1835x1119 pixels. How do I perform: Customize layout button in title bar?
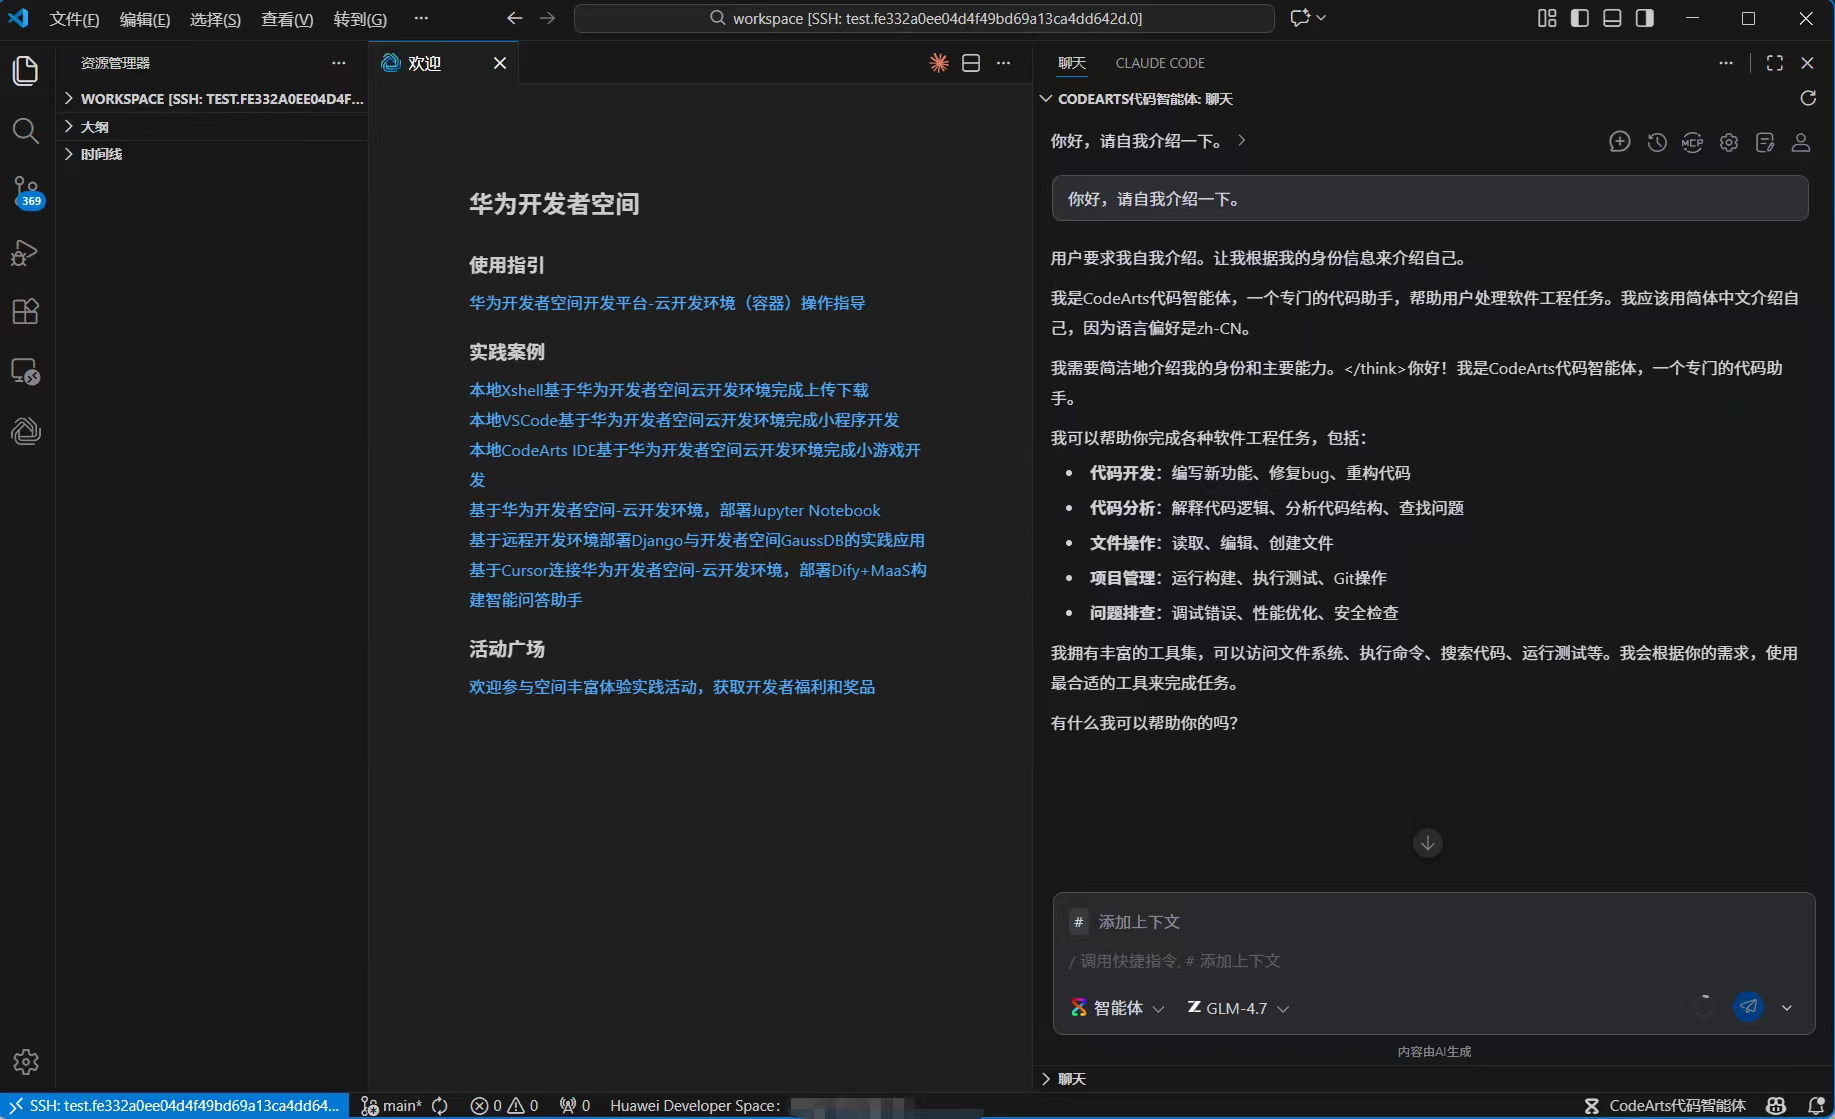(1547, 18)
